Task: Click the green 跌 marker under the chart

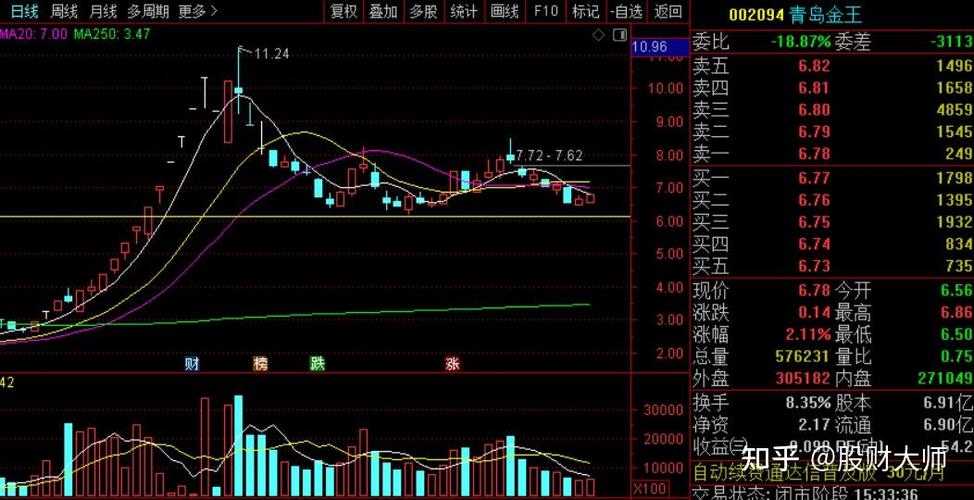Action: click(317, 364)
